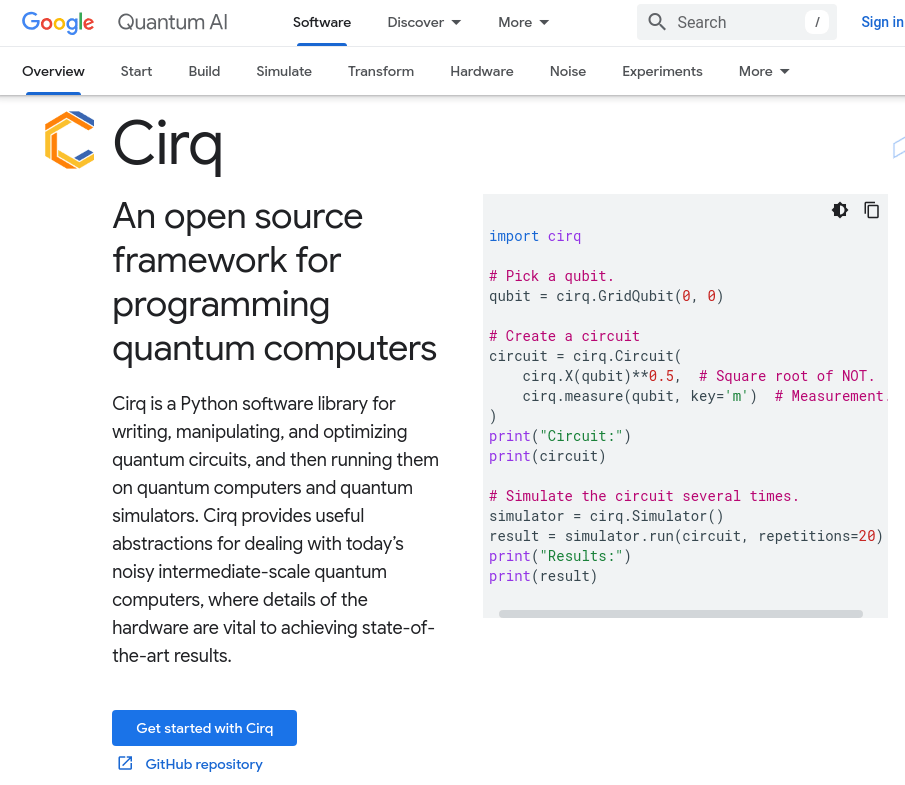
Task: Click the '# Create a circuit' comment
Action: 564,336
